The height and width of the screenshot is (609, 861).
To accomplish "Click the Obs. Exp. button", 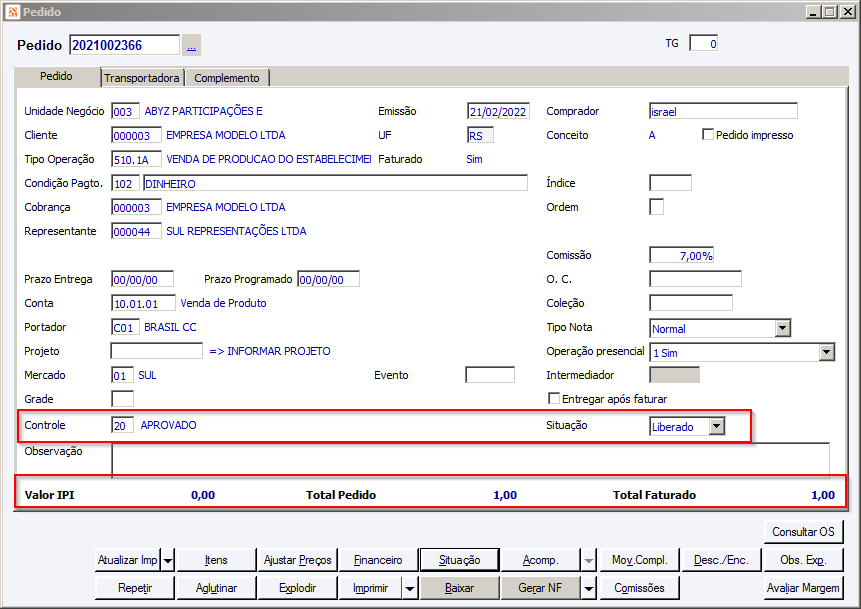I will (x=803, y=560).
